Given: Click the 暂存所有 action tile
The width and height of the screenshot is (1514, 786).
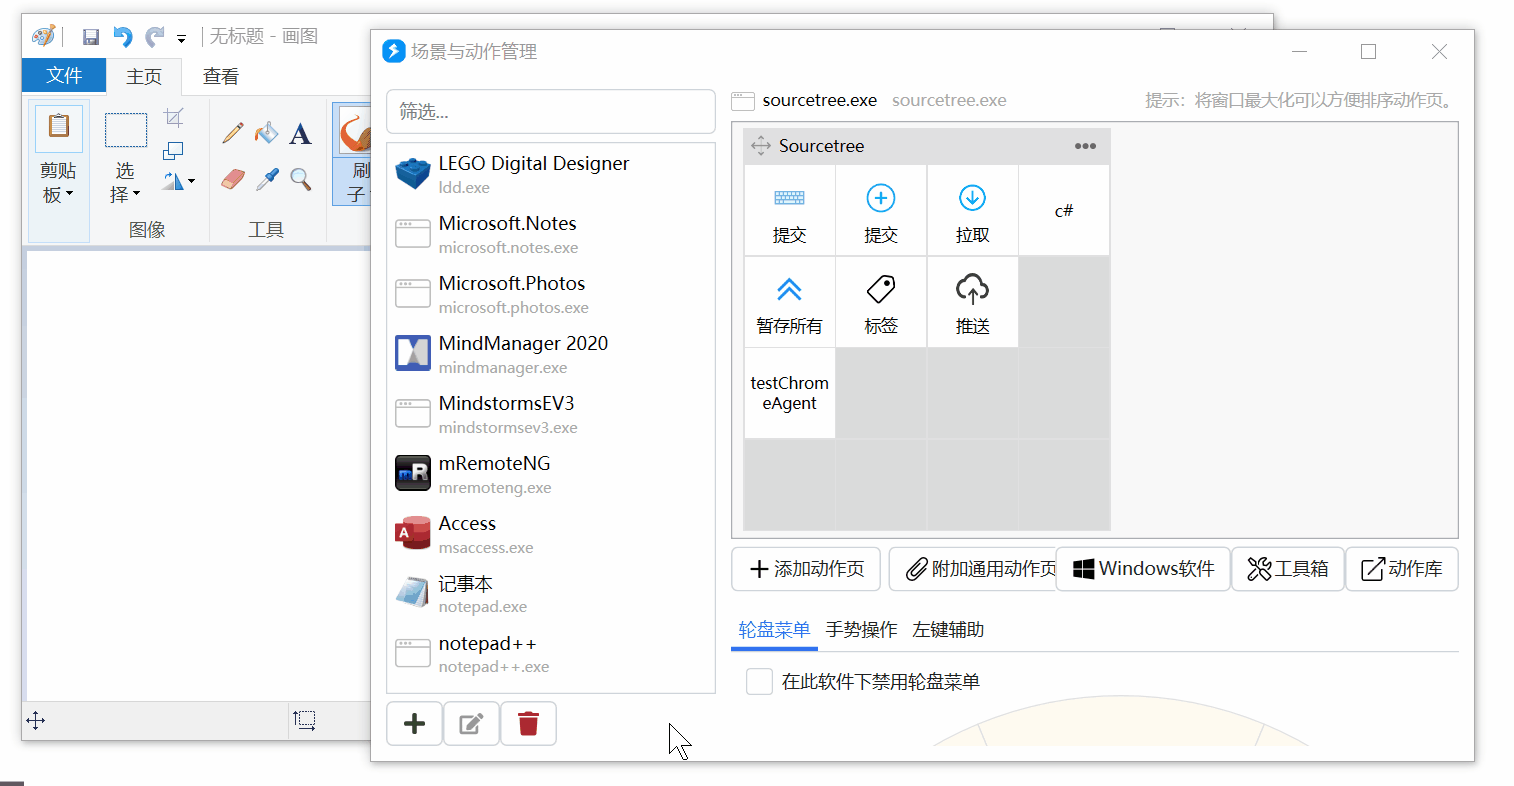Looking at the screenshot, I should point(789,302).
